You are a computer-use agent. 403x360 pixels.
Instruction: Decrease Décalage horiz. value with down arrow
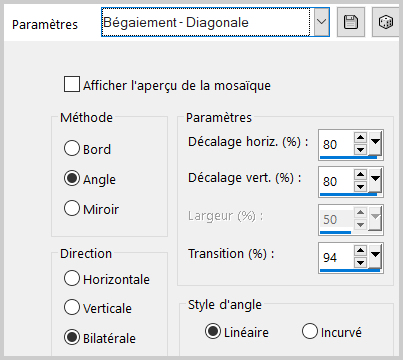(x=360, y=149)
